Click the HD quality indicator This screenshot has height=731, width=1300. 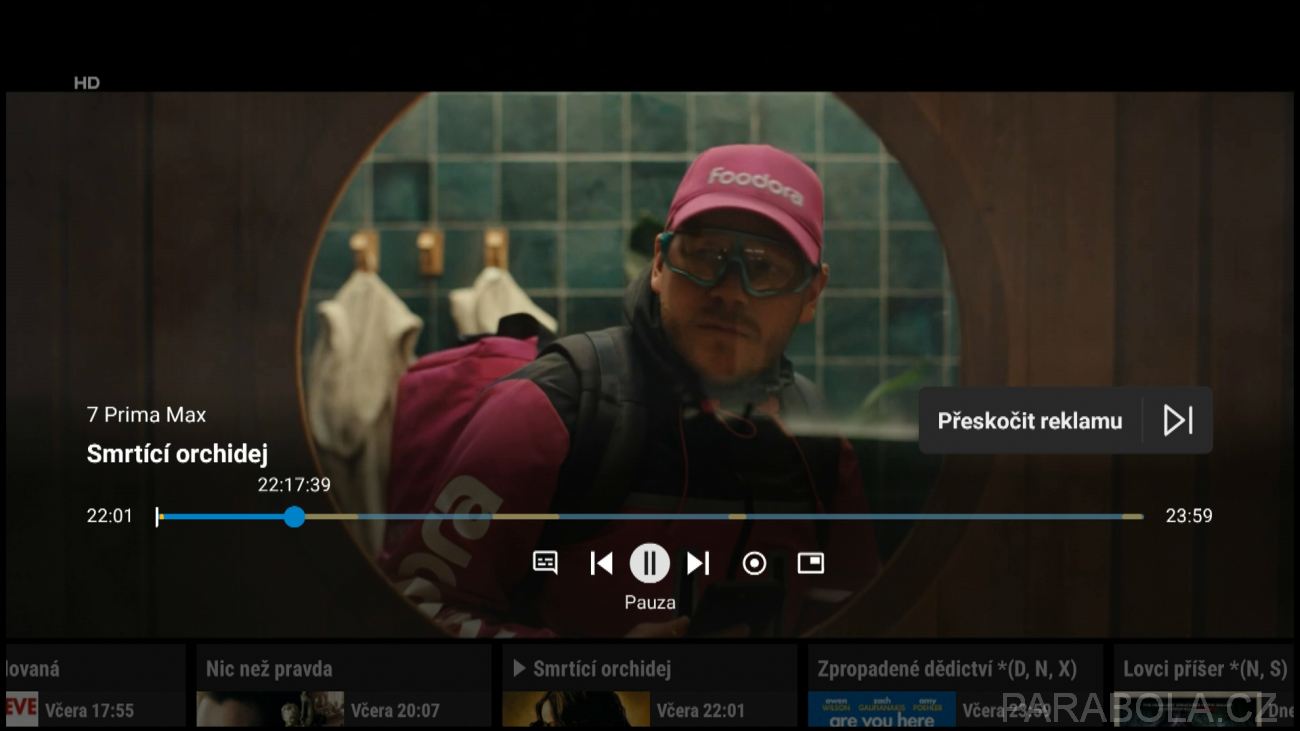click(87, 83)
